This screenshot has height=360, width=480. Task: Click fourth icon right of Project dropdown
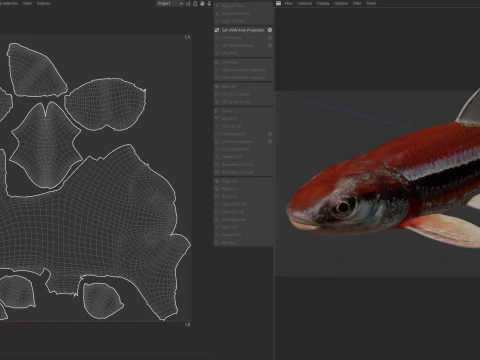coord(209,3)
